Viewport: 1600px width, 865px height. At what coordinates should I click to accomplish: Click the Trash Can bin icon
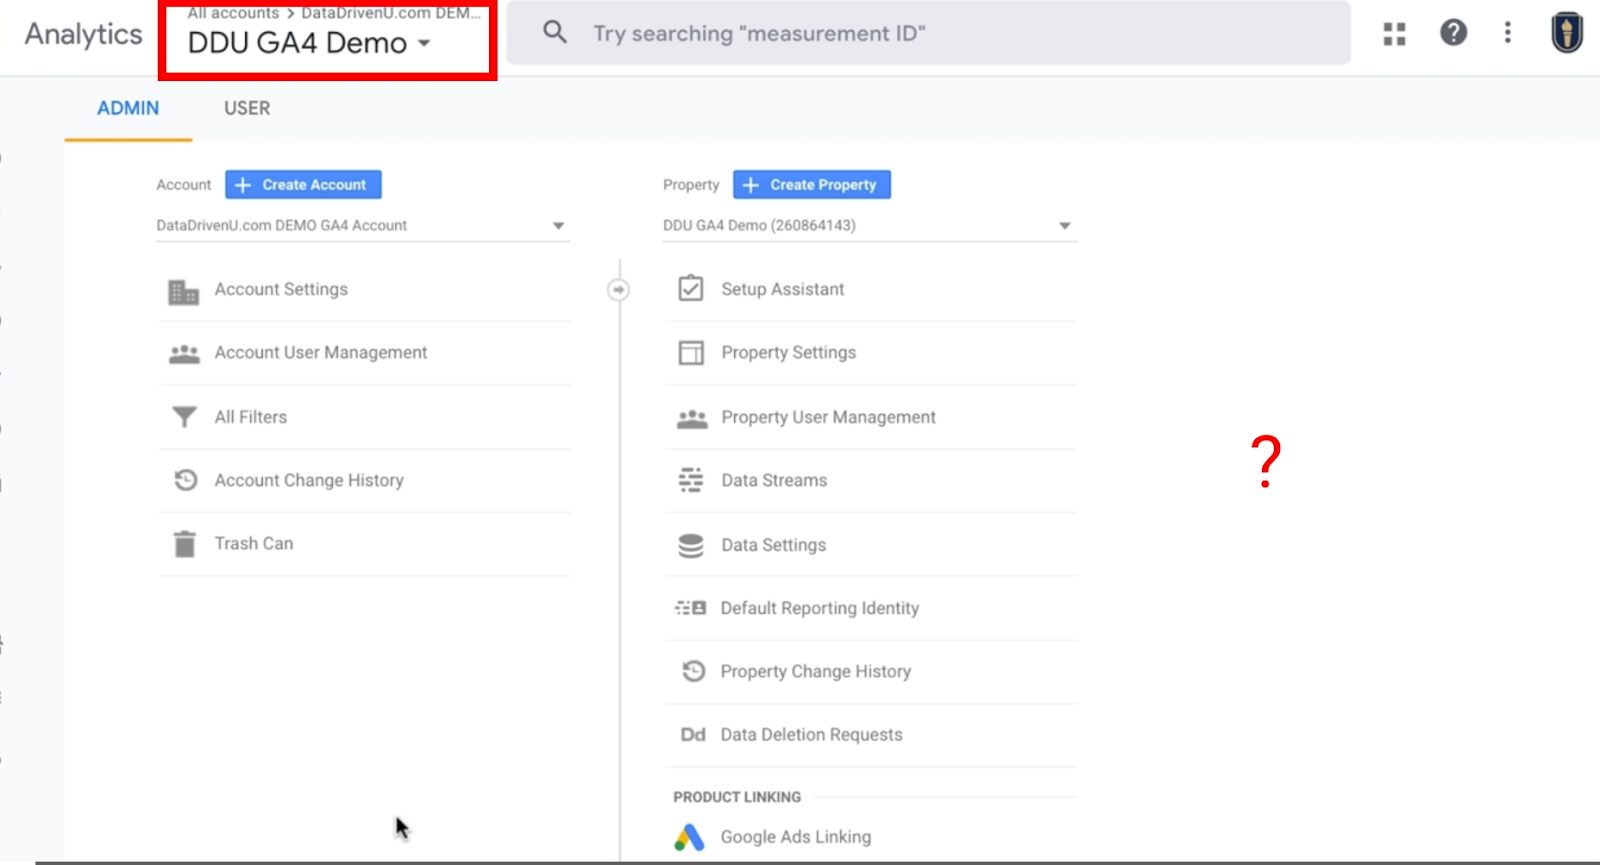click(185, 544)
